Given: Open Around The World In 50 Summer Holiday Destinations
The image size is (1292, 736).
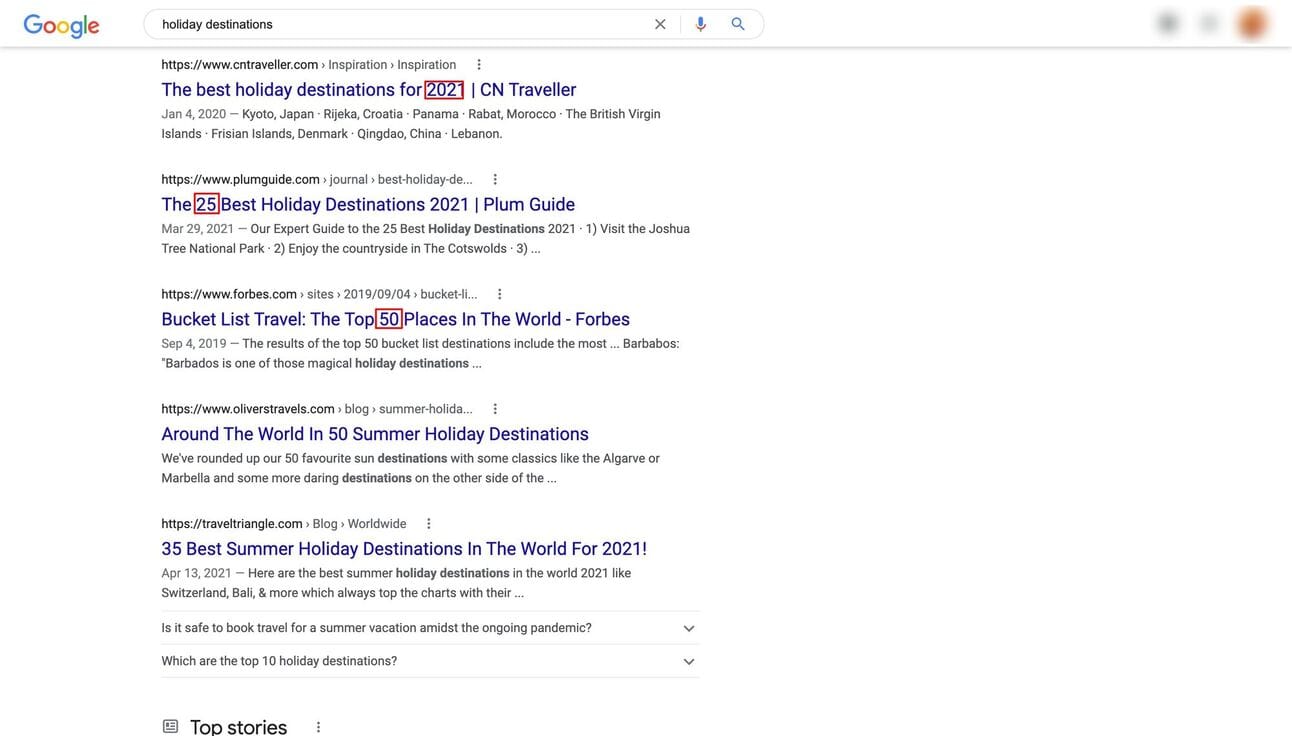Looking at the screenshot, I should 375,434.
